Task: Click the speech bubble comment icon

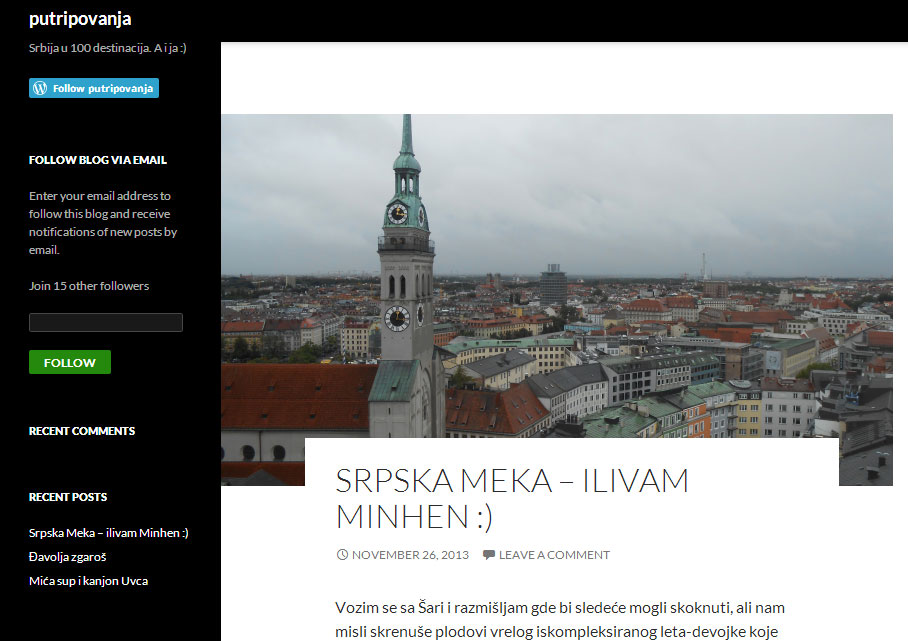Action: click(489, 555)
